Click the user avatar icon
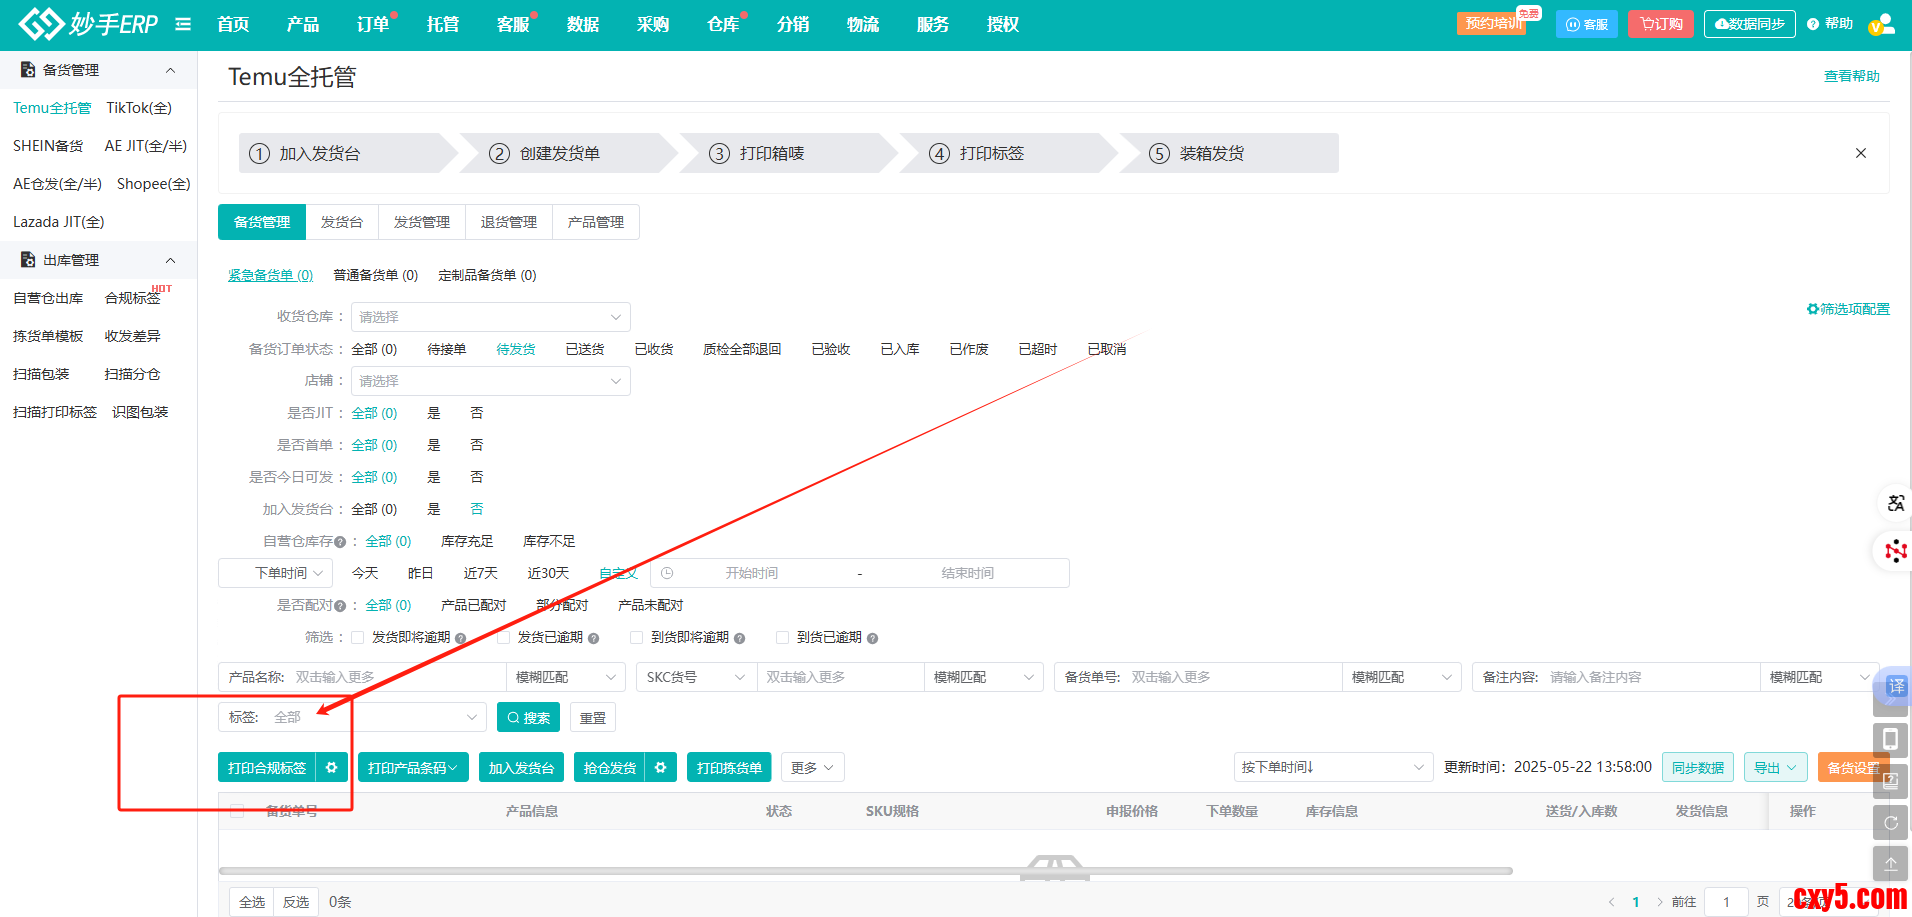This screenshot has height=917, width=1912. [x=1881, y=24]
